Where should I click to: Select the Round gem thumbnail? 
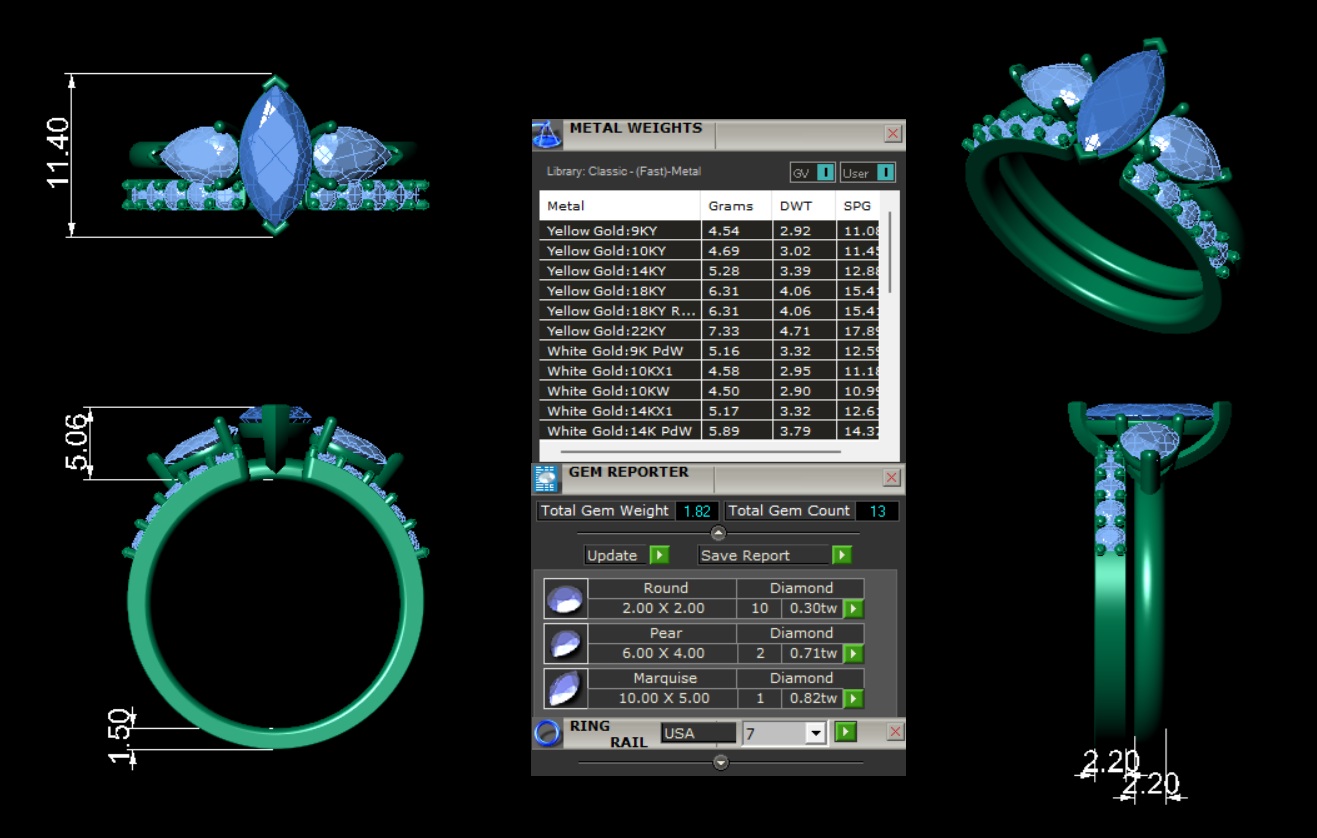tap(565, 598)
